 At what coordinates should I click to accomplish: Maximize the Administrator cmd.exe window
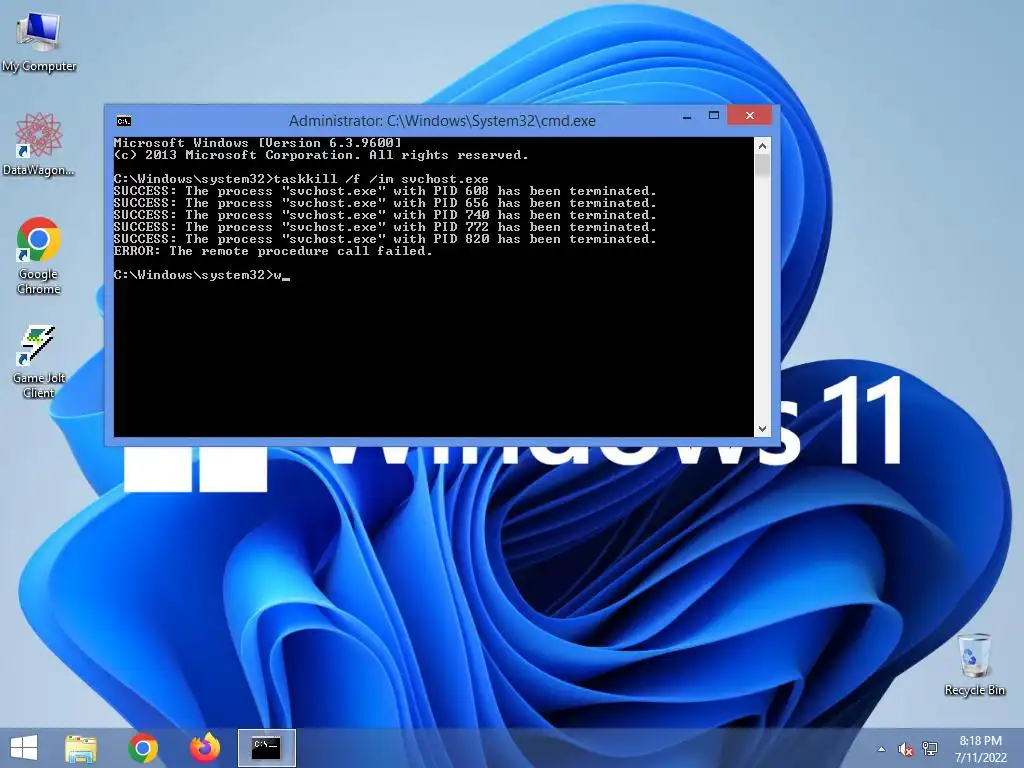(x=714, y=116)
